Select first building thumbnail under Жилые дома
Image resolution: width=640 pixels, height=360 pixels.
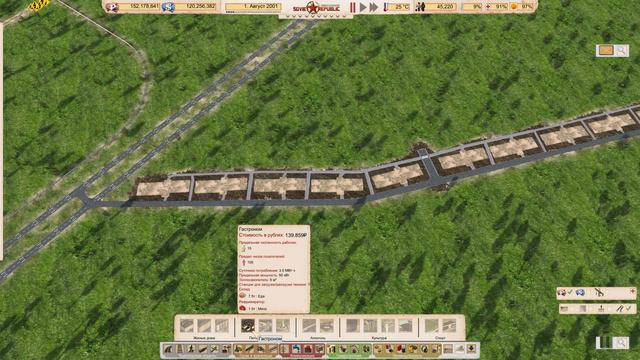tap(187, 326)
